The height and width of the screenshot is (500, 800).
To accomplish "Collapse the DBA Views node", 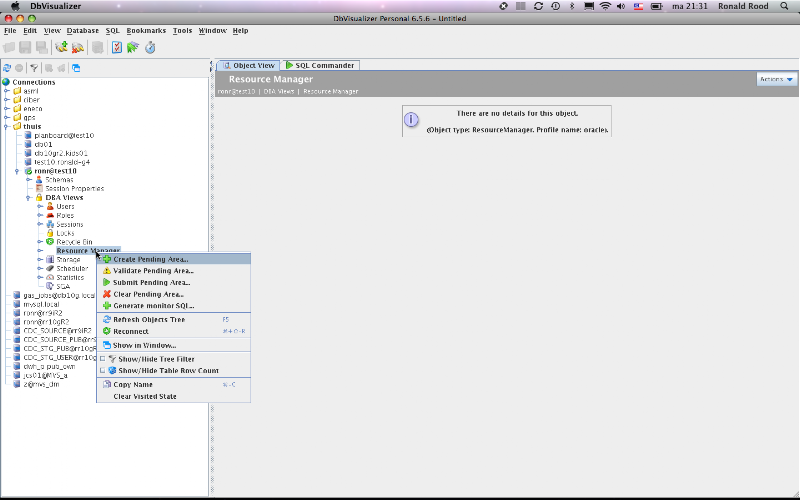I will coord(29,197).
